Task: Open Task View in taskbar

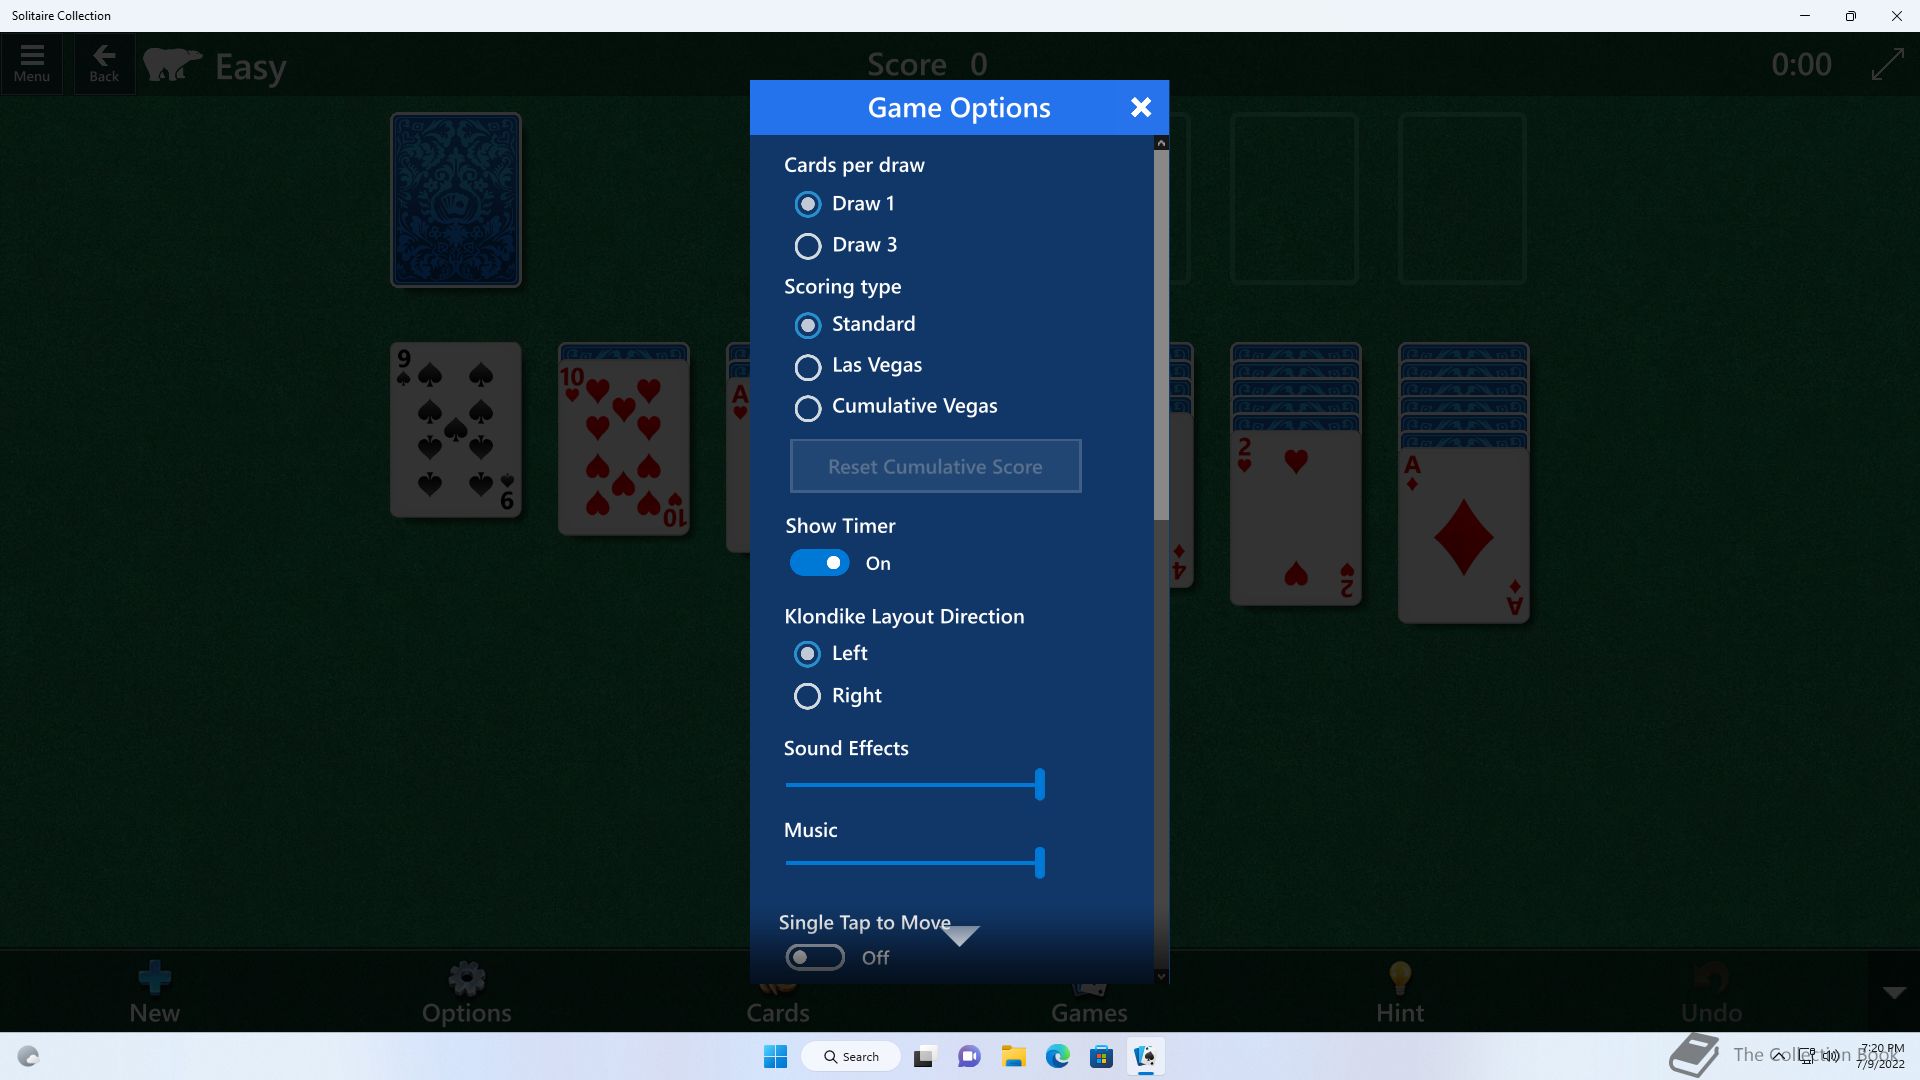Action: point(924,1056)
